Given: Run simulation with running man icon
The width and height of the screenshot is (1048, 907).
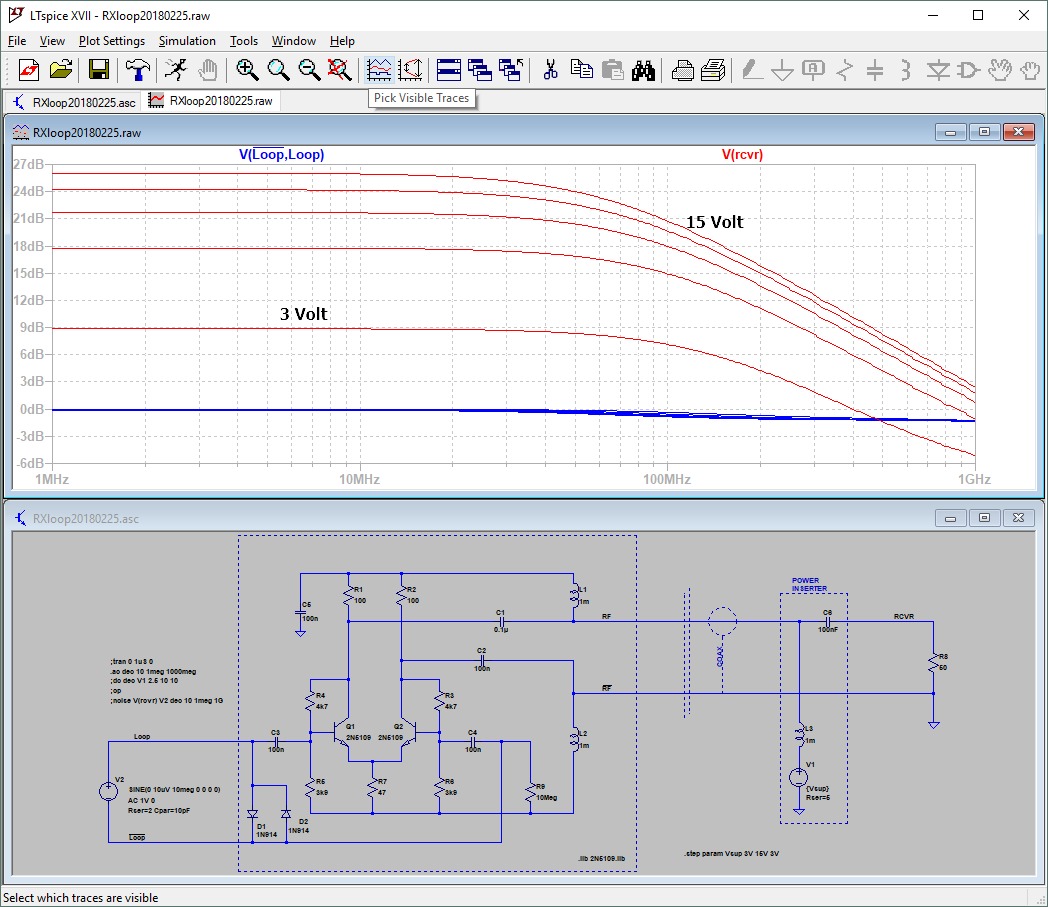Looking at the screenshot, I should 175,69.
